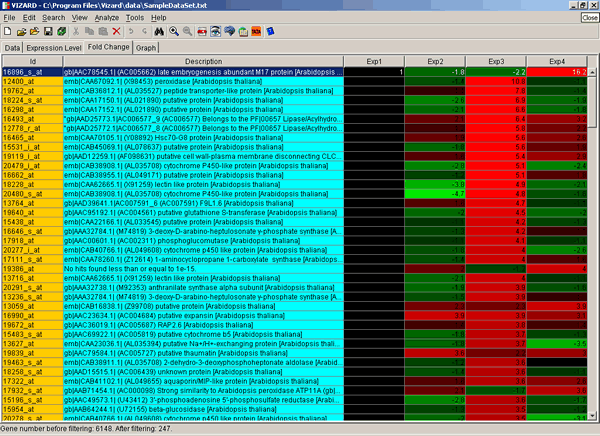The image size is (600, 436).
Task: Click the Exp1 column header
Action: (x=374, y=61)
